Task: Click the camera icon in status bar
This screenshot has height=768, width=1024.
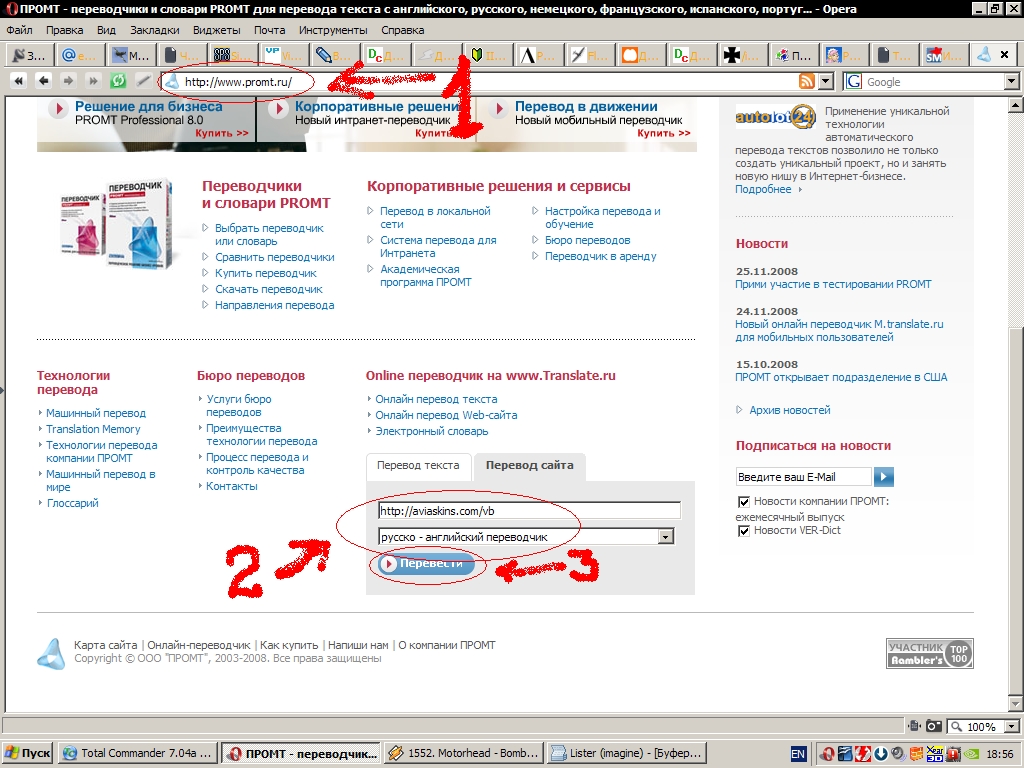Action: [x=934, y=726]
